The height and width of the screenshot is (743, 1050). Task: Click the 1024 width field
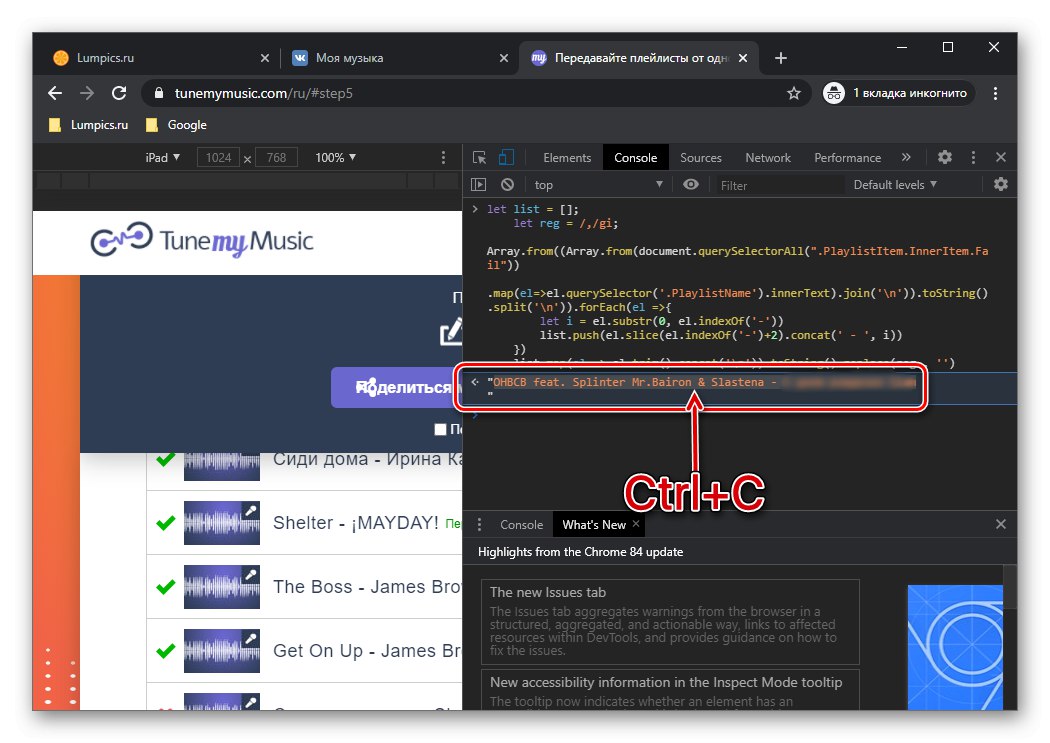218,158
